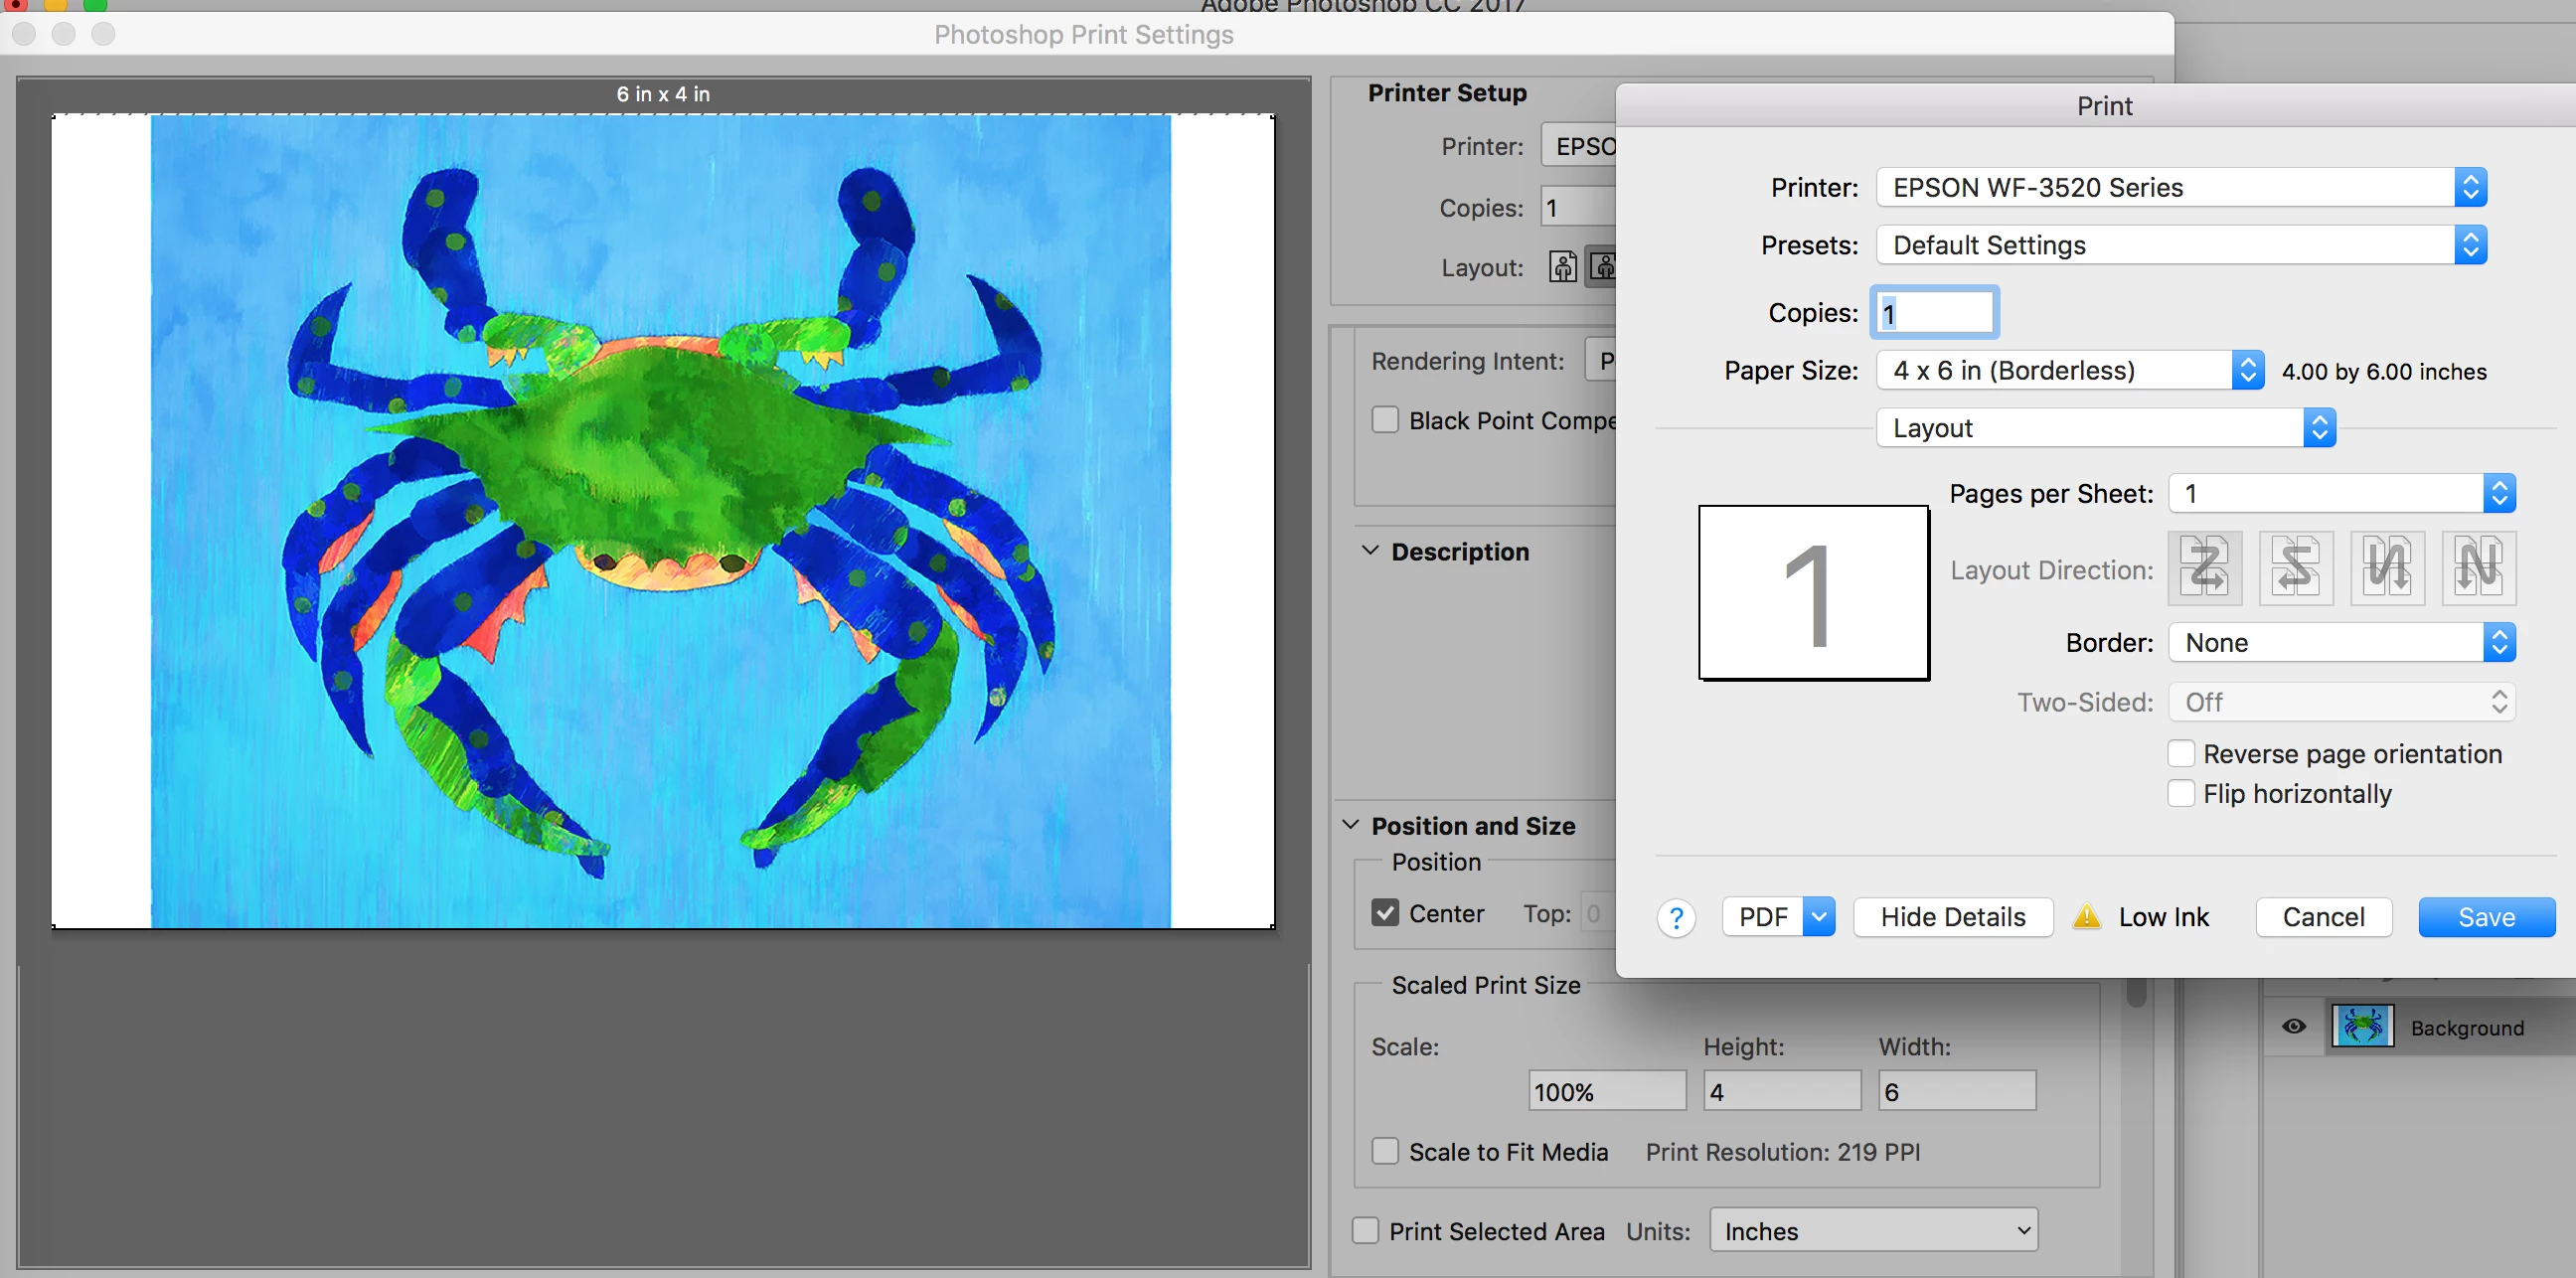Open the PDF dropdown arrow

(1818, 917)
